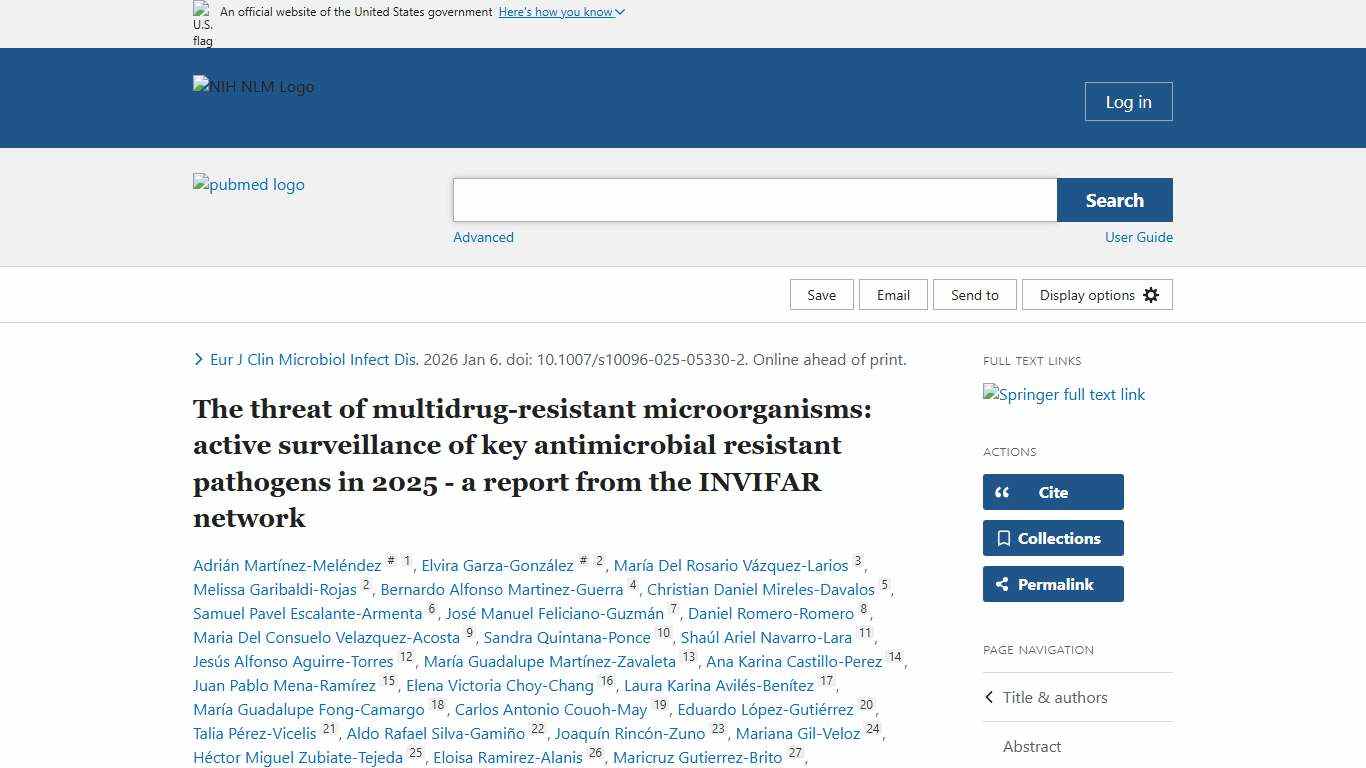This screenshot has width=1366, height=768.
Task: Click the NIH NLM logo
Action: pyautogui.click(x=253, y=87)
